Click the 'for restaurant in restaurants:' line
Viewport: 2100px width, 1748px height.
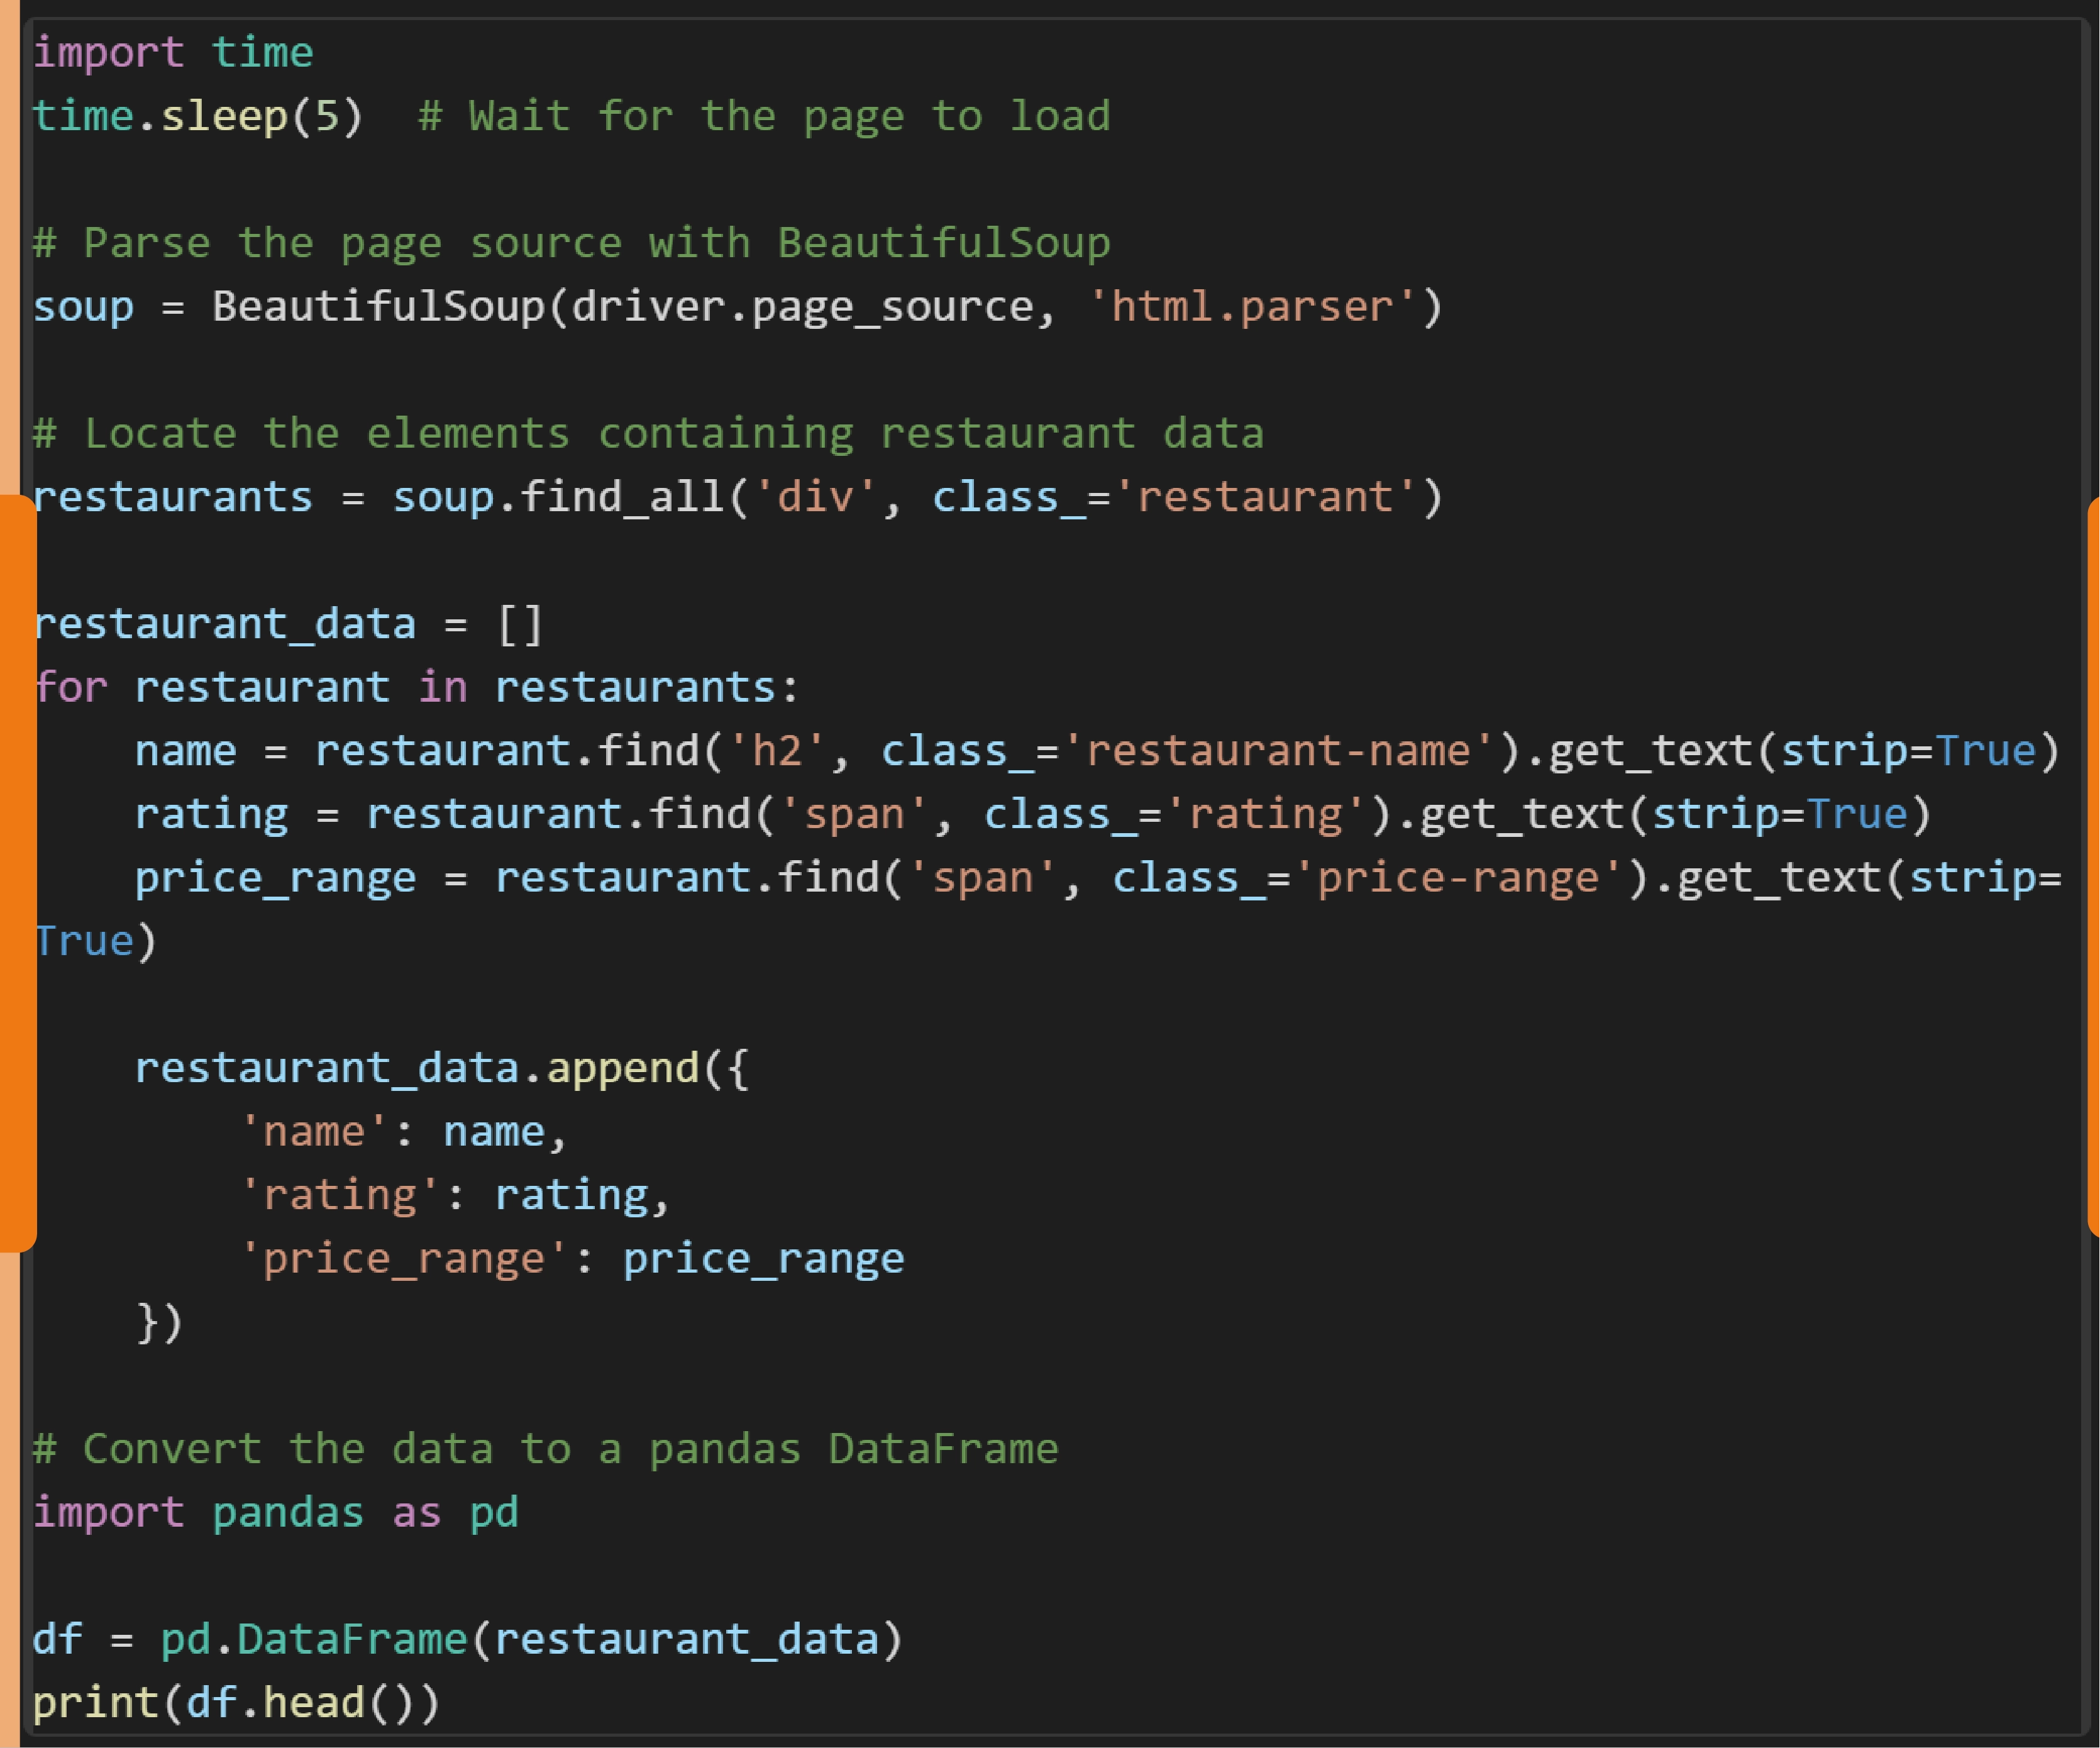point(416,687)
